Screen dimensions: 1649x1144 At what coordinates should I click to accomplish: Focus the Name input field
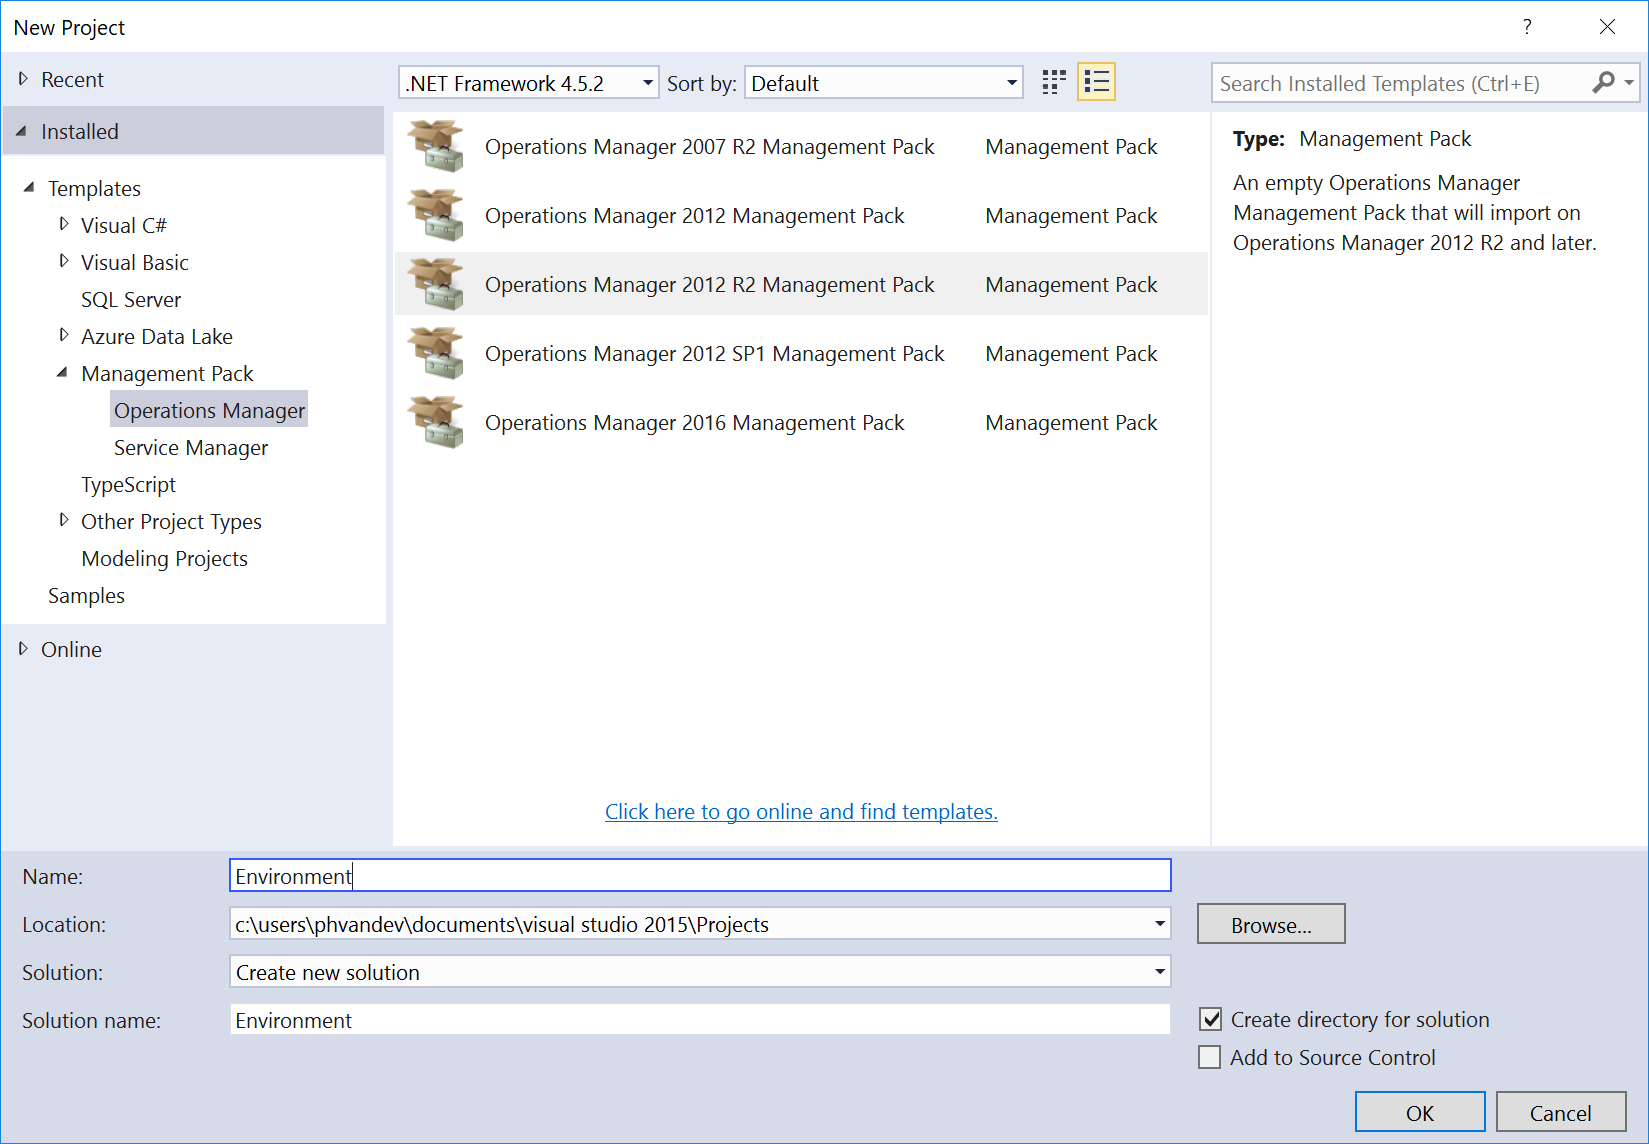700,875
